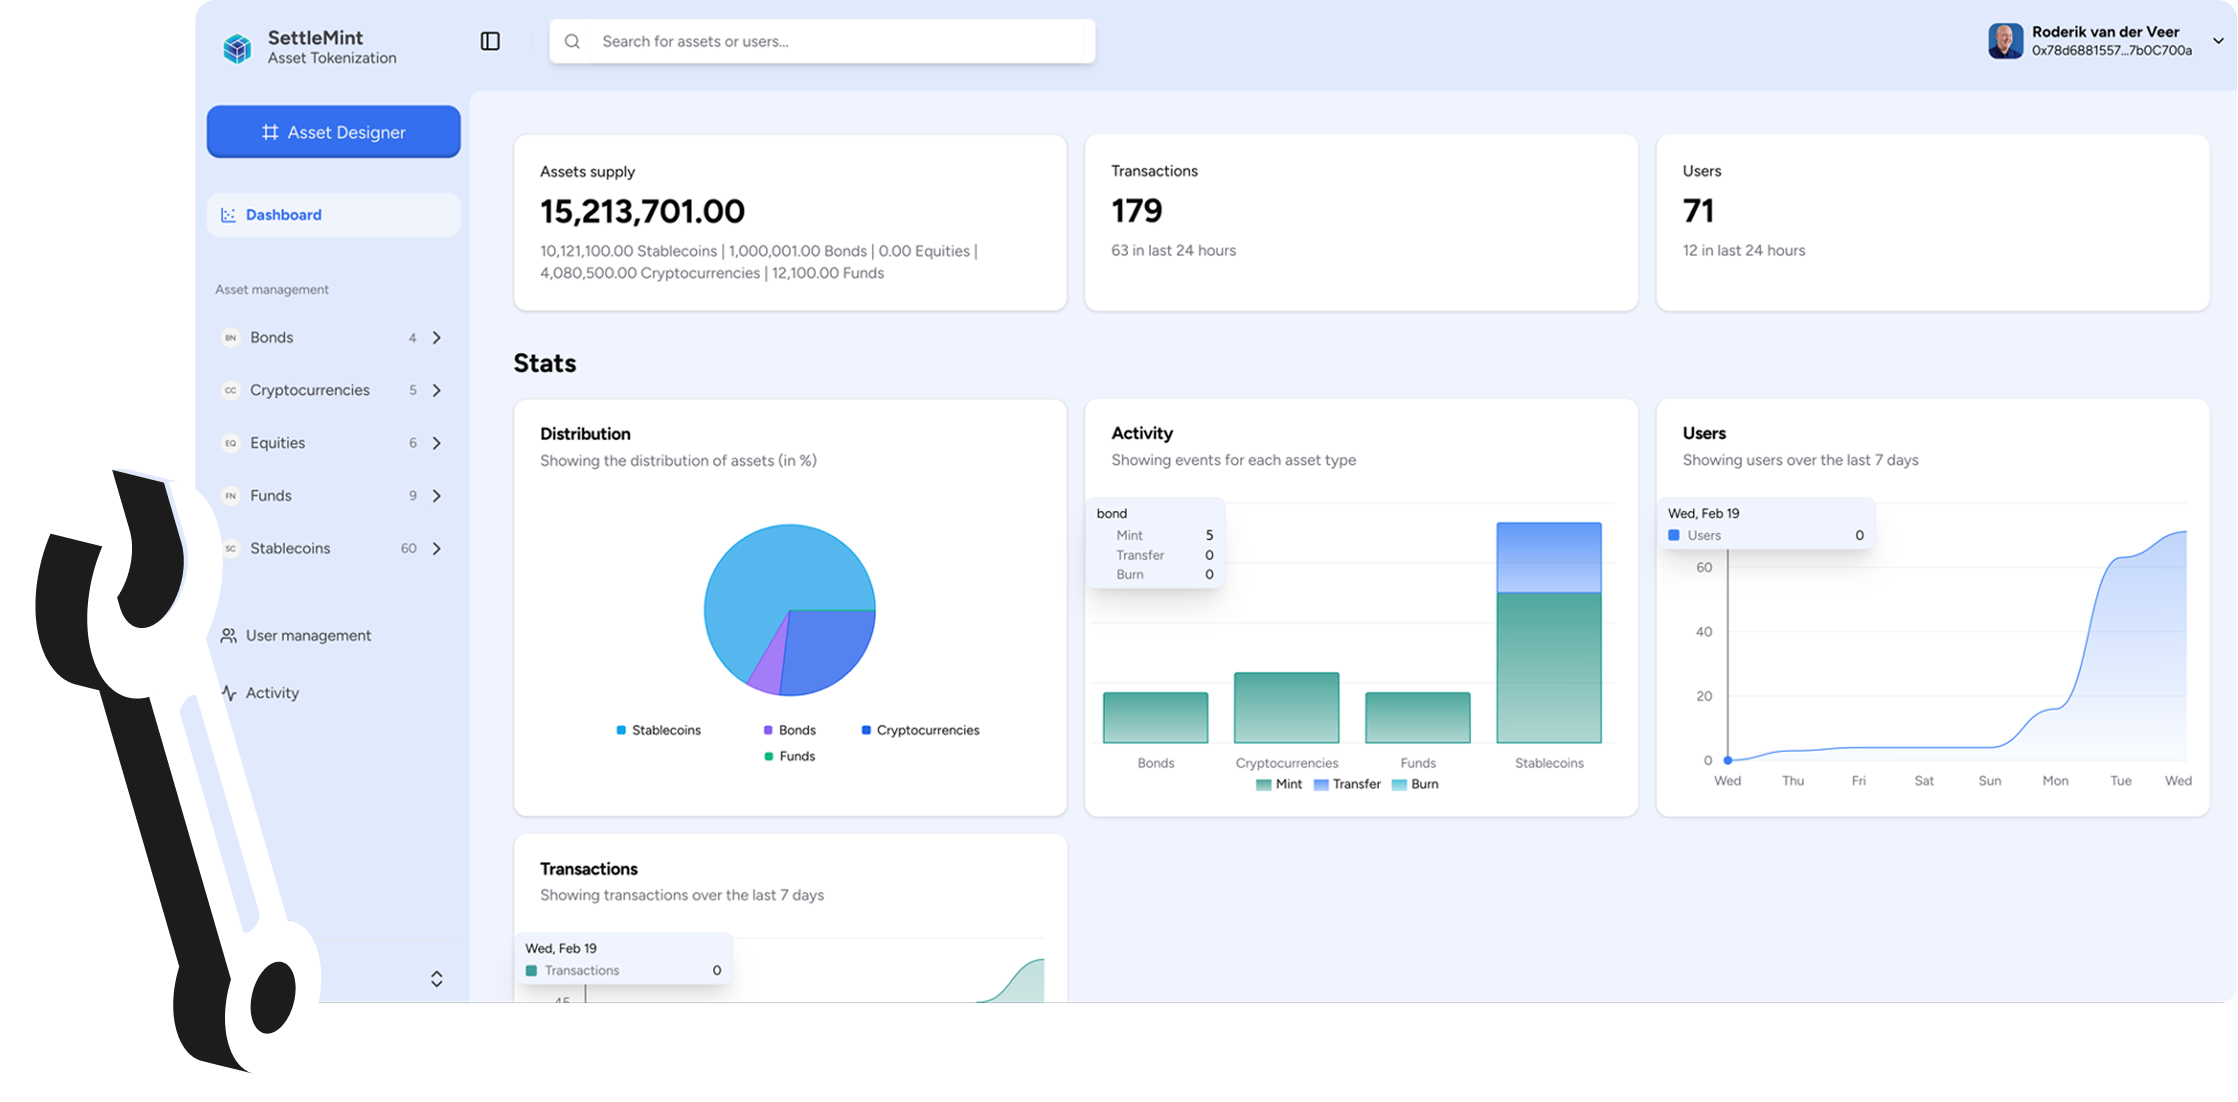Expand the Bonds row chevron
Image resolution: width=2238 pixels, height=1102 pixels.
click(x=436, y=337)
